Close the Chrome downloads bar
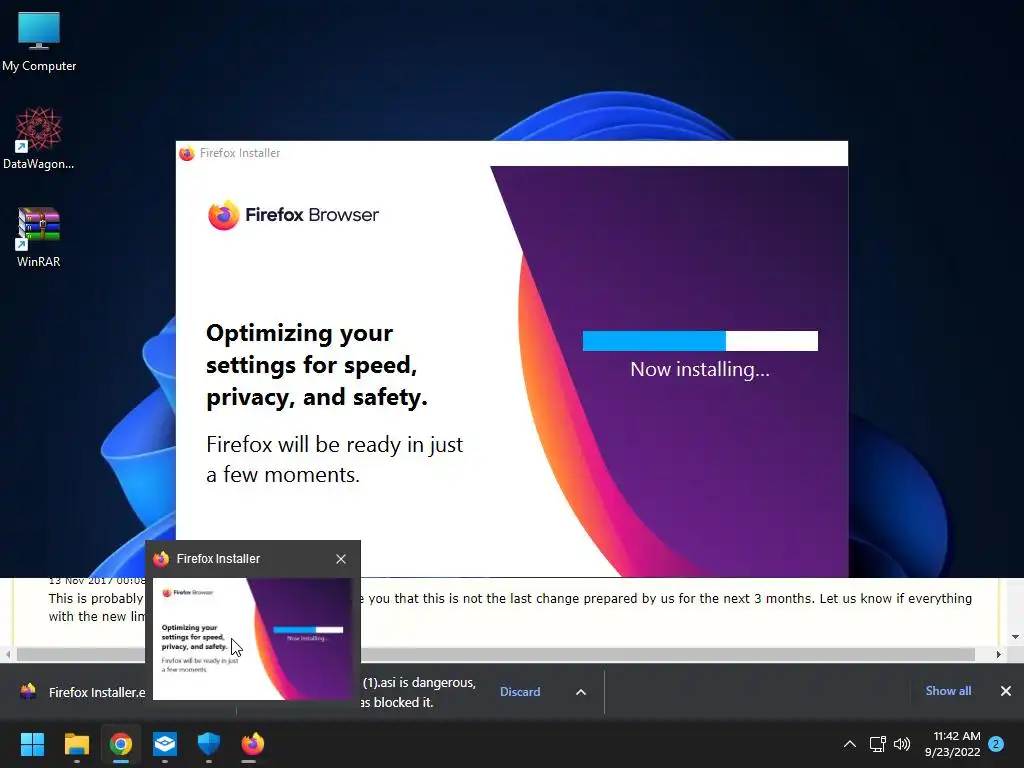Screen dimensions: 1024x768 [1006, 691]
